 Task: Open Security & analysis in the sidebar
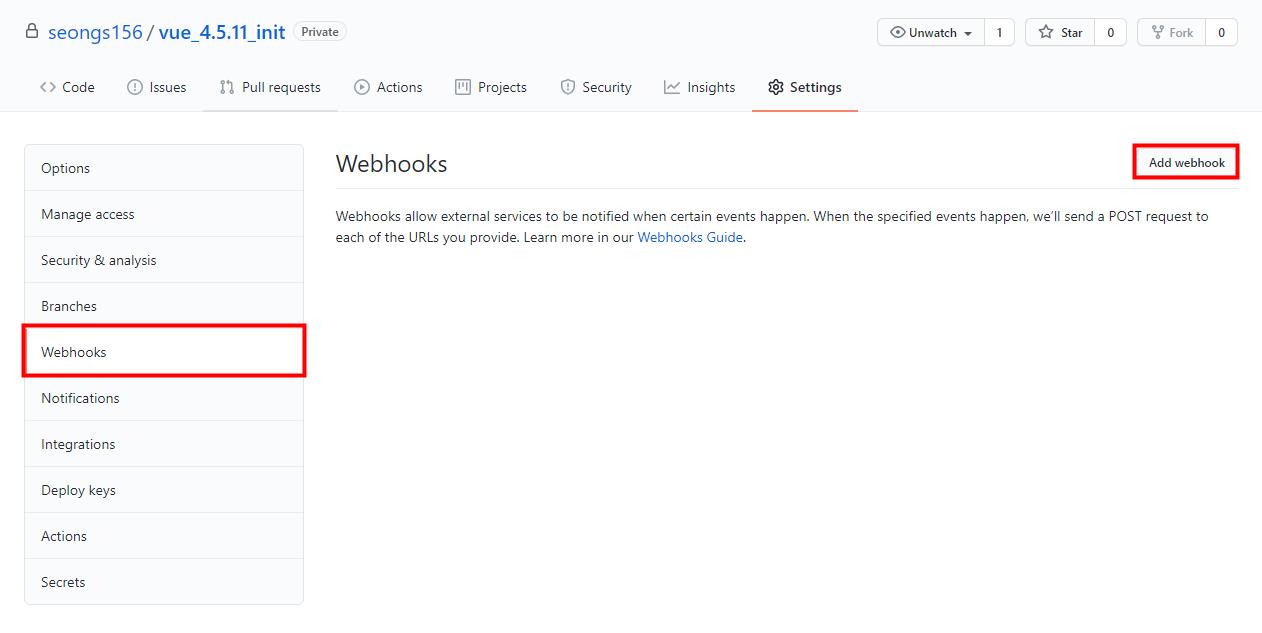[x=164, y=260]
